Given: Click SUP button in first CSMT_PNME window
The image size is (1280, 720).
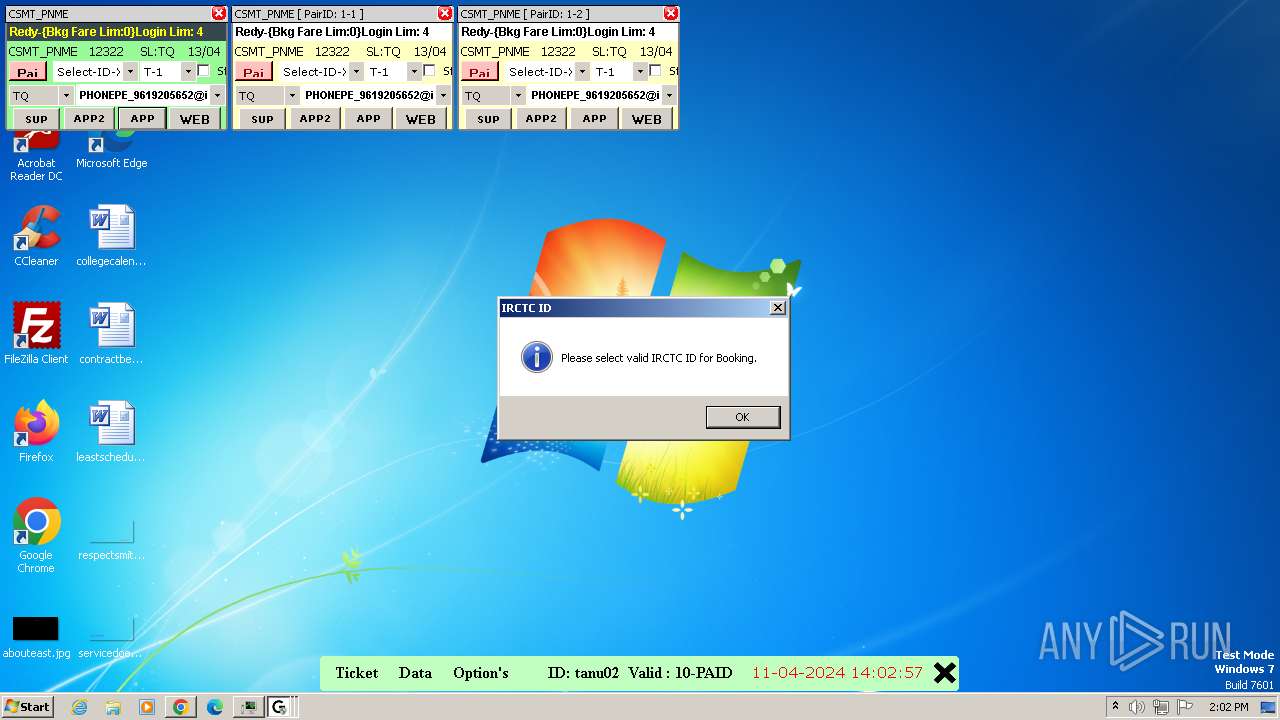Looking at the screenshot, I should point(37,119).
